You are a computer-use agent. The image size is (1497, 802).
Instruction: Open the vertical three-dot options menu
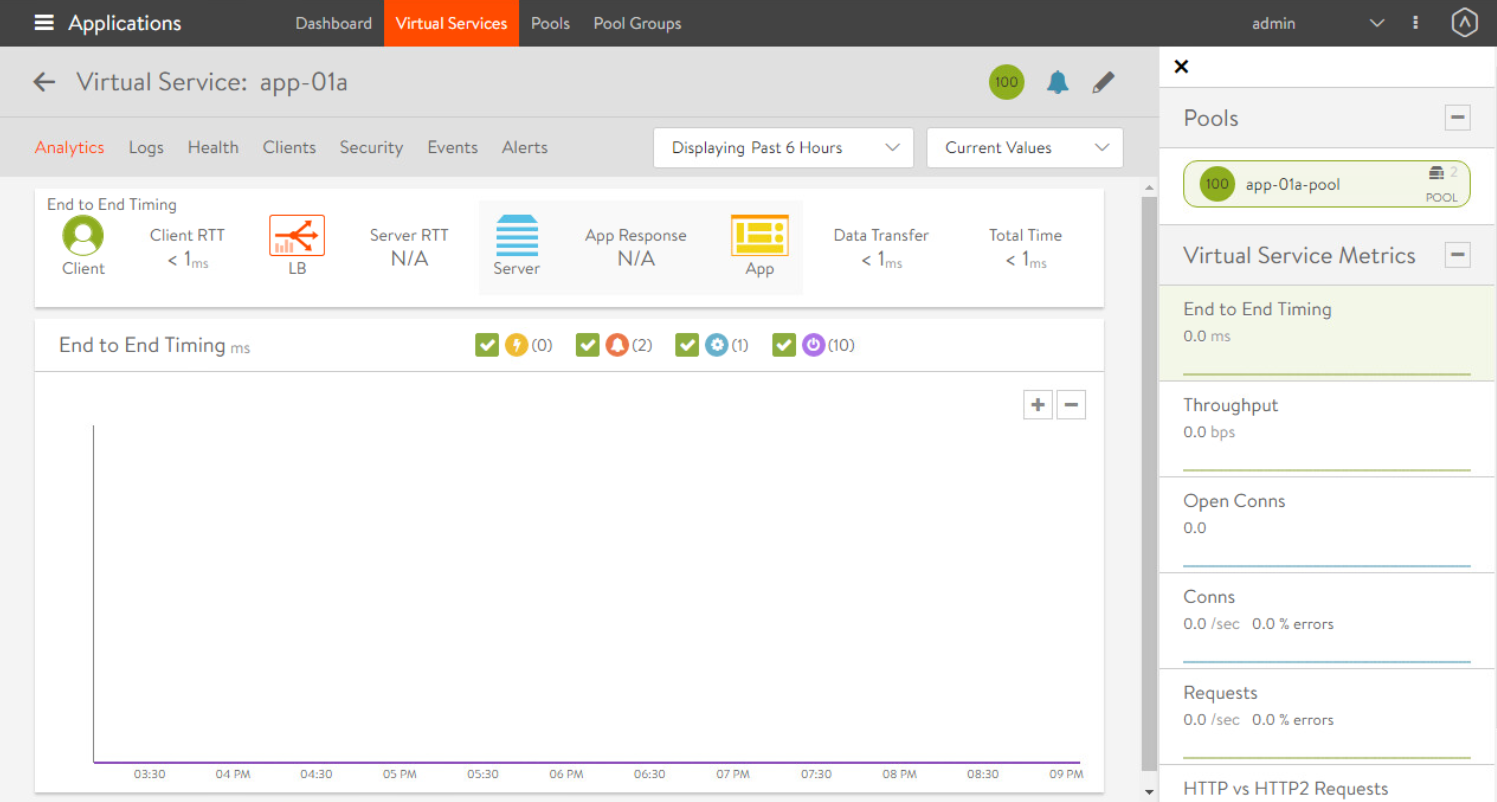point(1415,23)
